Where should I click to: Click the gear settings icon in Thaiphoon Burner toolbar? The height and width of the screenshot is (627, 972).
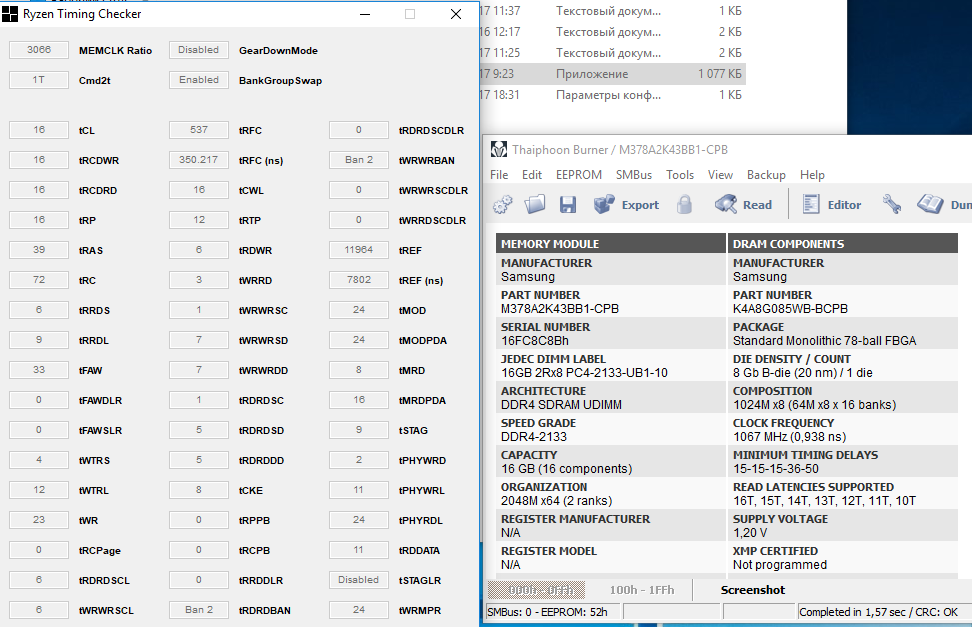point(502,204)
